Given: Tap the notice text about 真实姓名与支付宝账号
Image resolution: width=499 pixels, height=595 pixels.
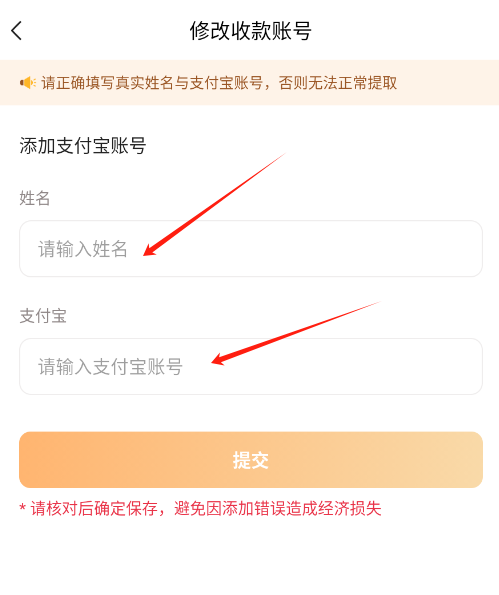Looking at the screenshot, I should pos(152,83).
